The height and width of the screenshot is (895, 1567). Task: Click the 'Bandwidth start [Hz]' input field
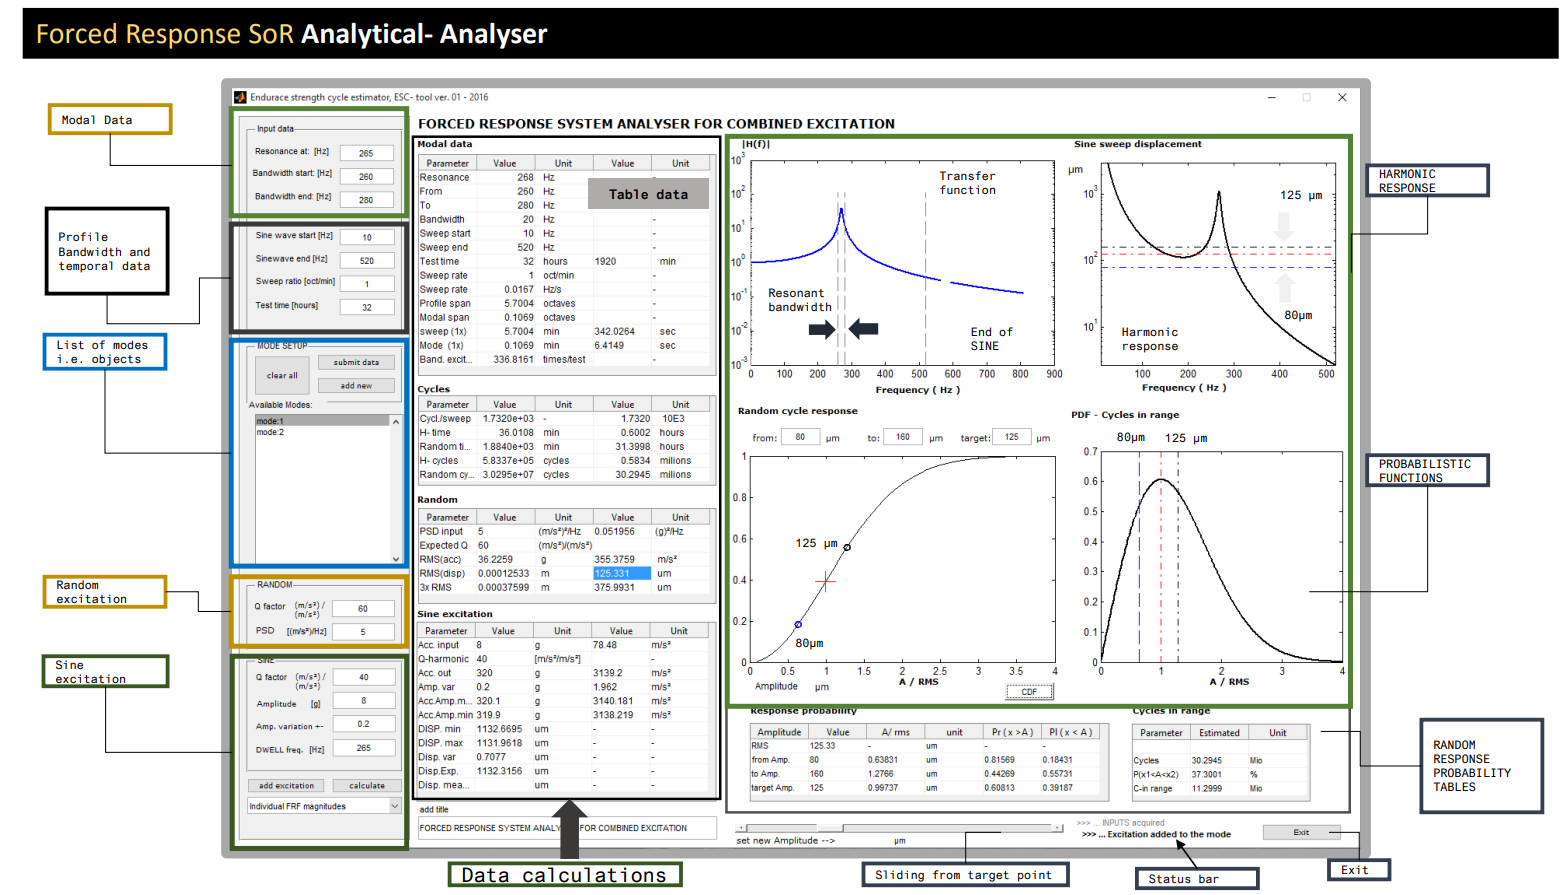pyautogui.click(x=366, y=176)
